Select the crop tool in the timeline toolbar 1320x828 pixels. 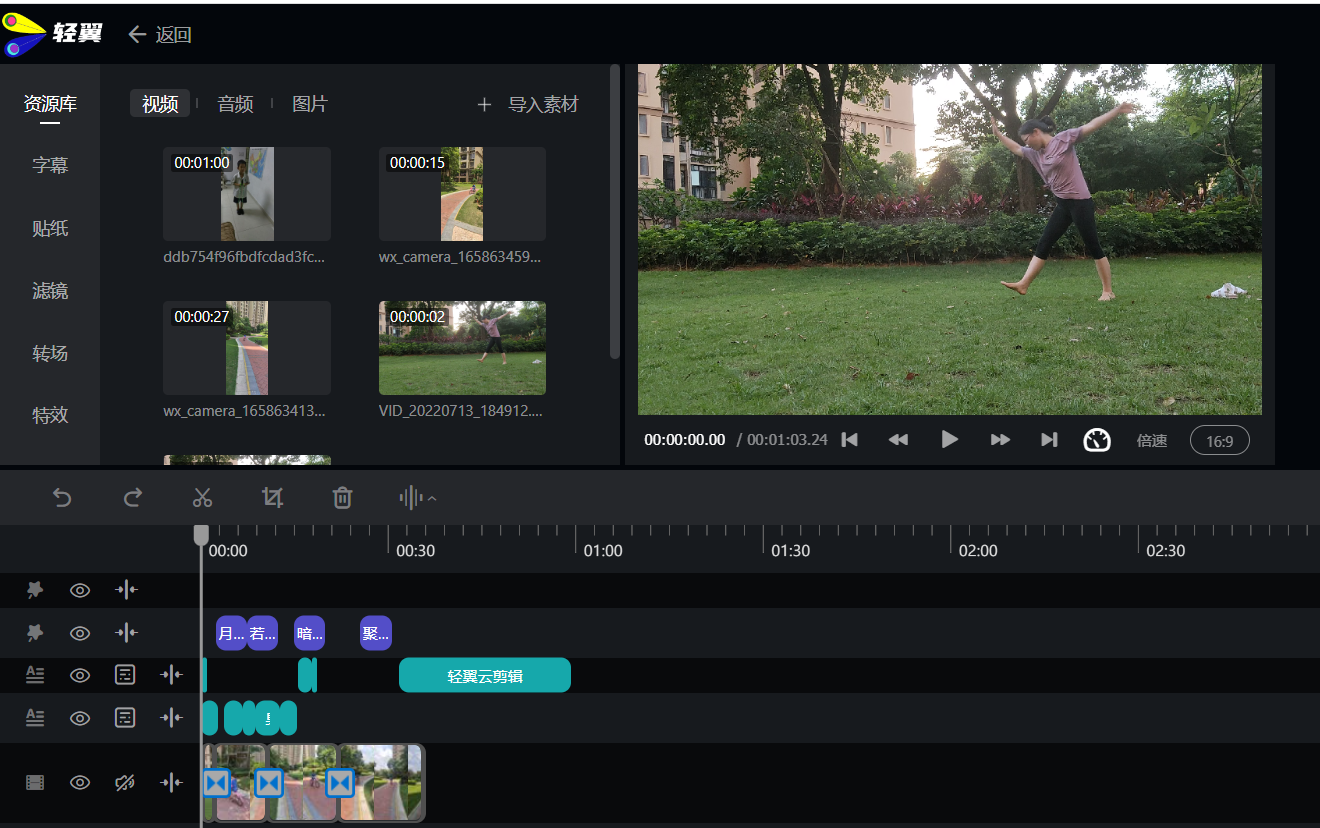click(272, 497)
